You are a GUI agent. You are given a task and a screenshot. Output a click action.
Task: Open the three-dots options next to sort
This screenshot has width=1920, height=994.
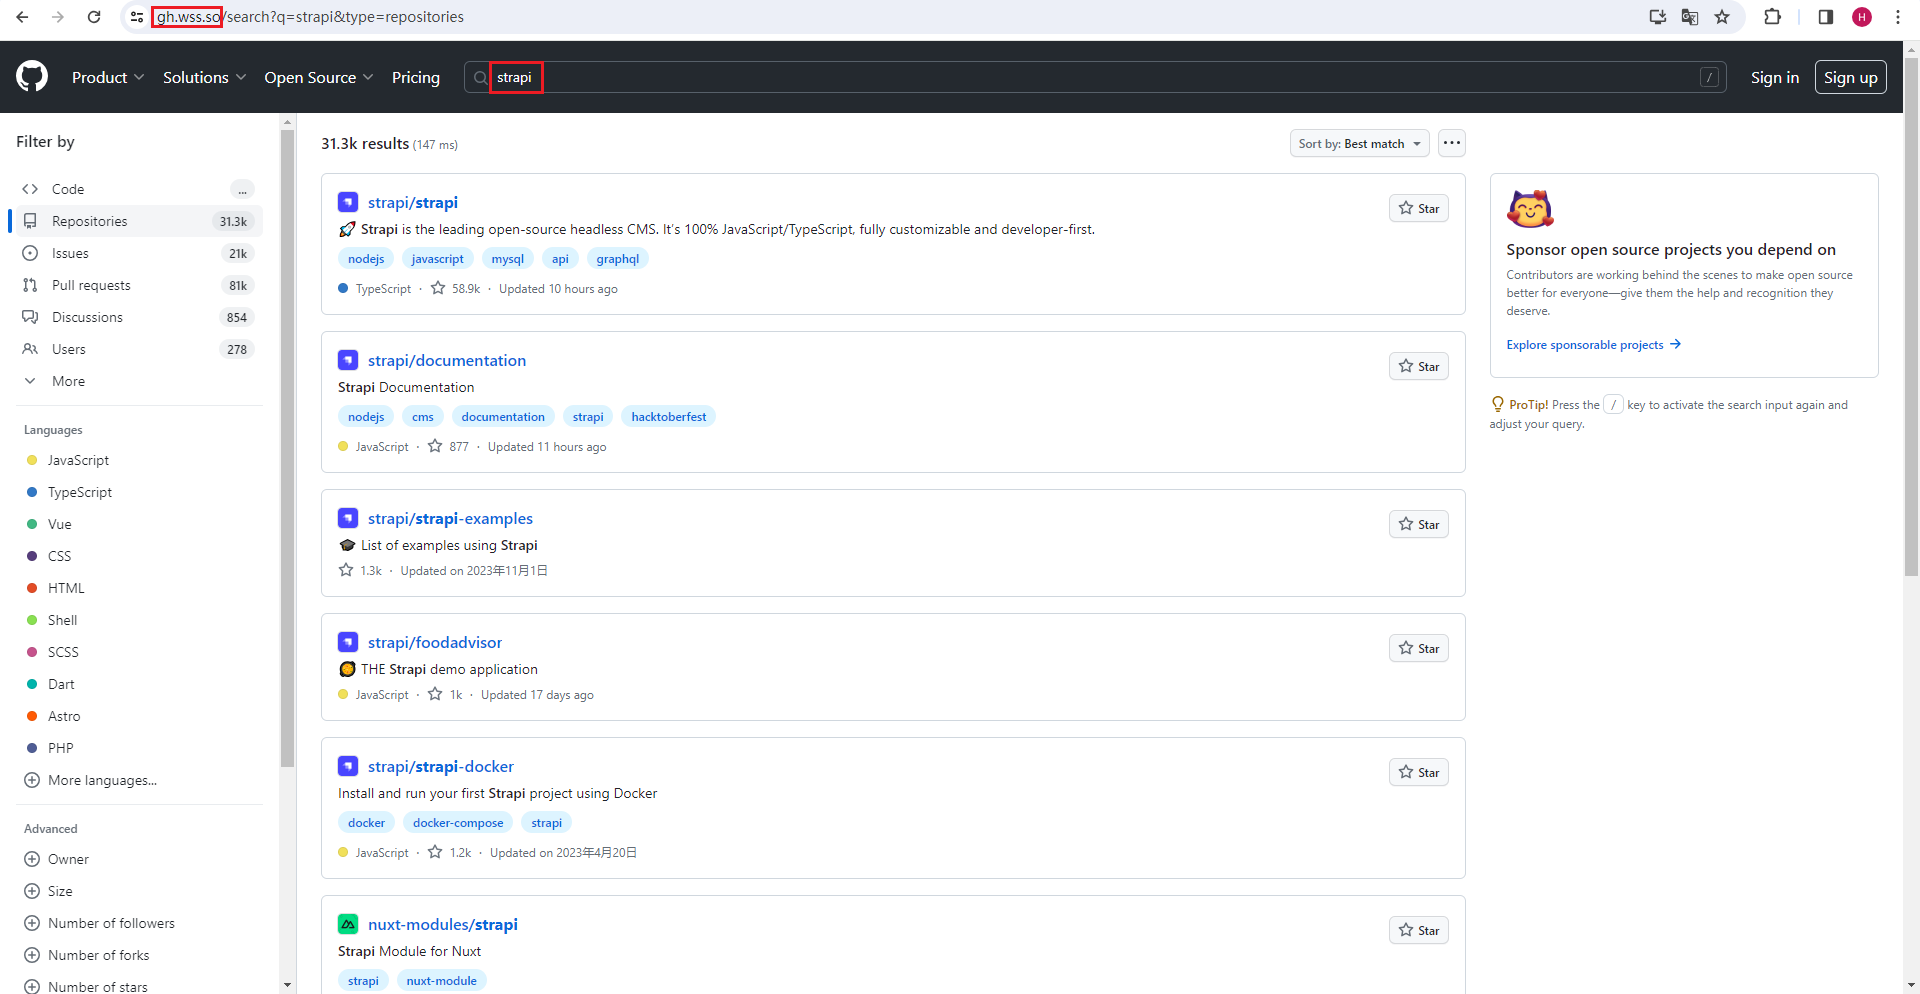(1452, 143)
